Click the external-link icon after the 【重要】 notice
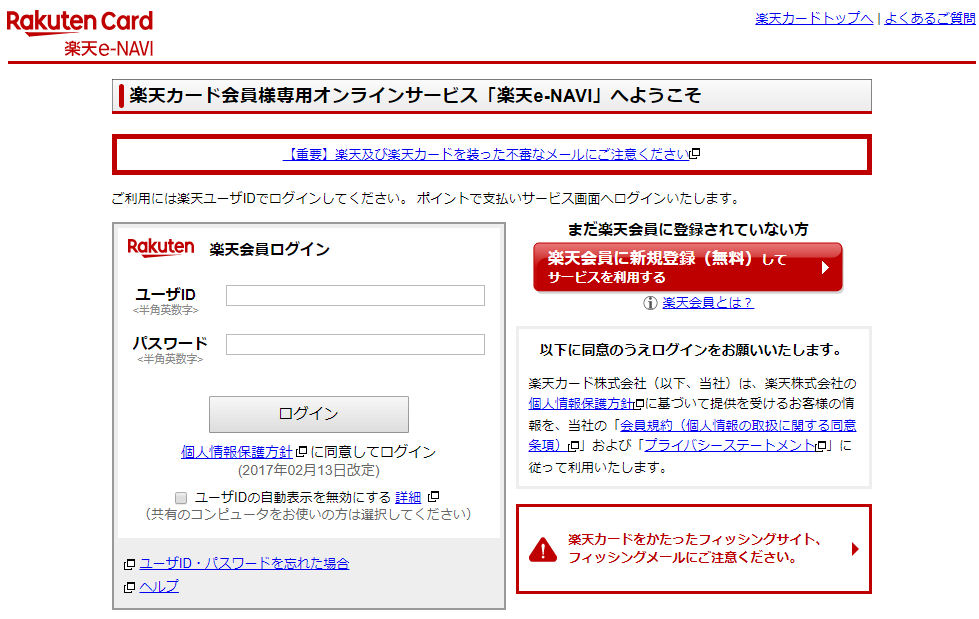Image resolution: width=979 pixels, height=619 pixels. pos(695,153)
